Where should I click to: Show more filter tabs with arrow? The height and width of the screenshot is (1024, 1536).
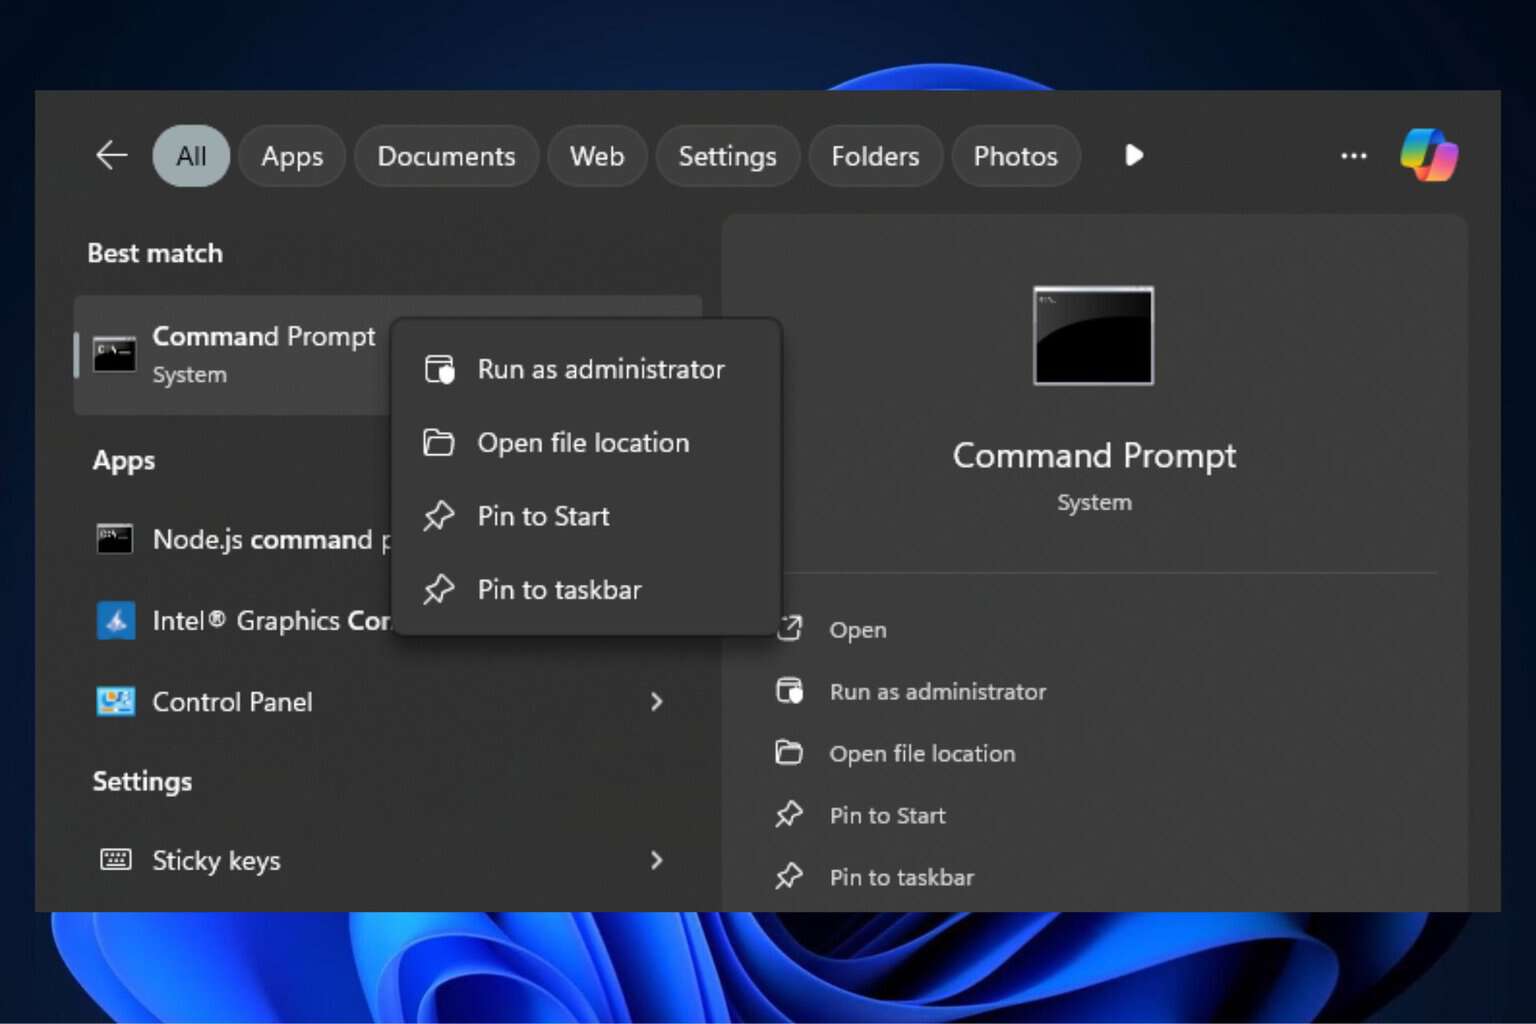(1133, 155)
